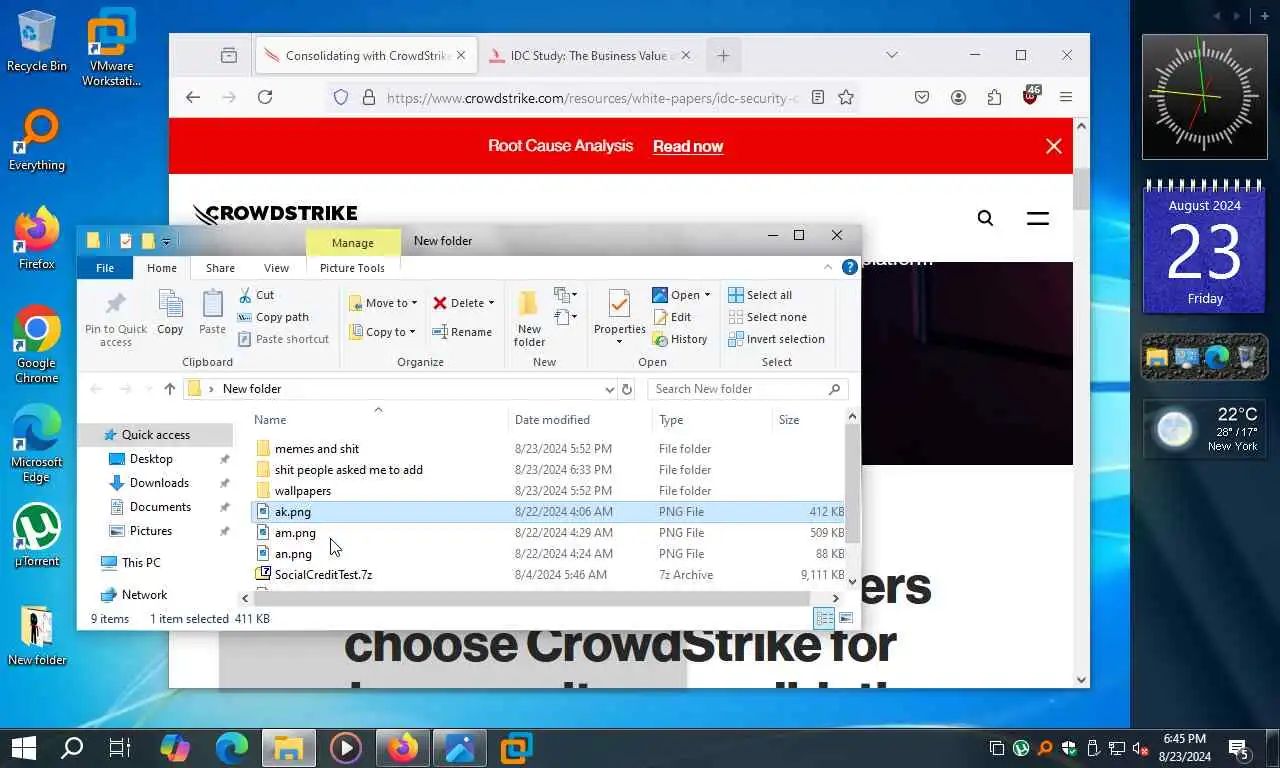Open the File tab in Explorer
1280x768 pixels.
(104, 268)
